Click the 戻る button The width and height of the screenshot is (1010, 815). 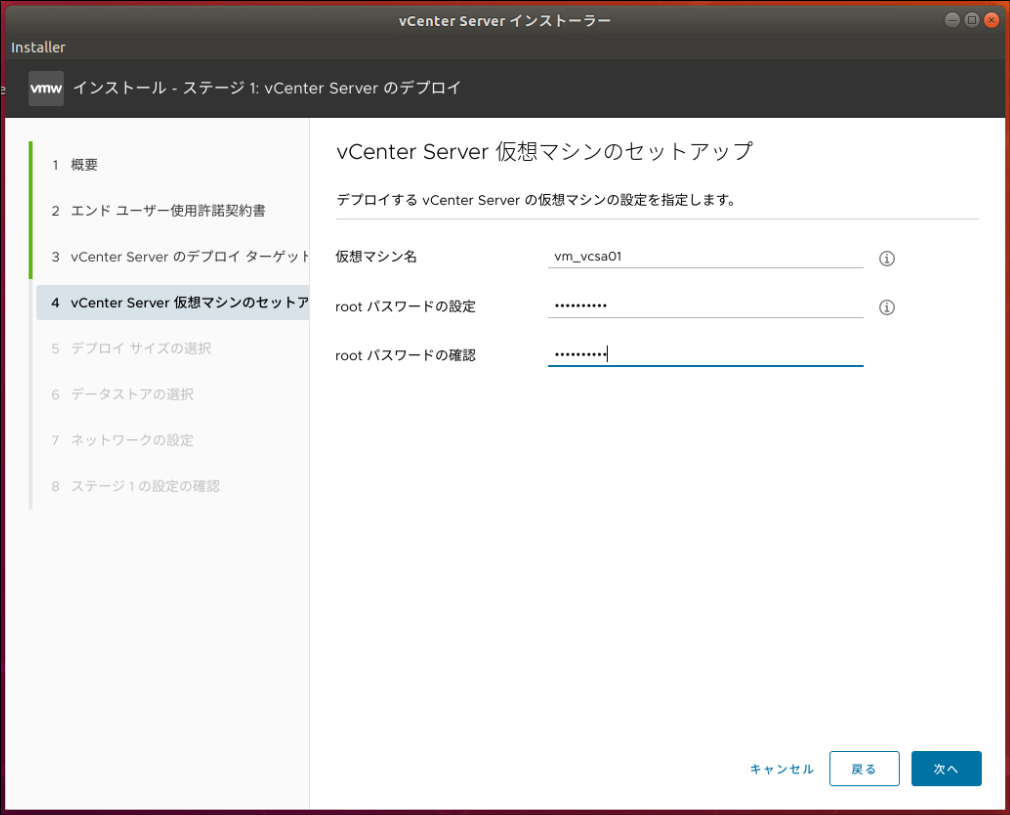(x=864, y=769)
